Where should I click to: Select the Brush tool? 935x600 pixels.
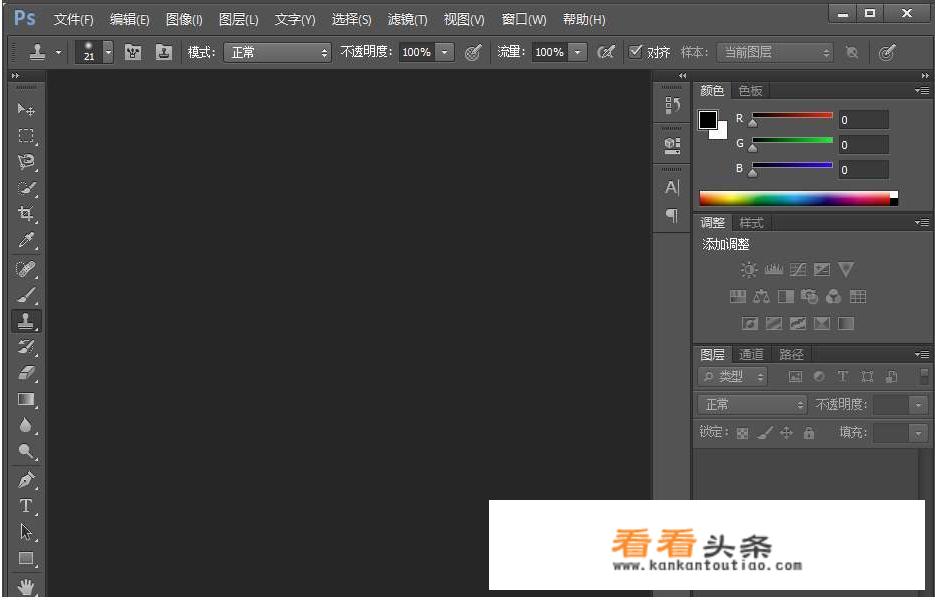pos(26,295)
